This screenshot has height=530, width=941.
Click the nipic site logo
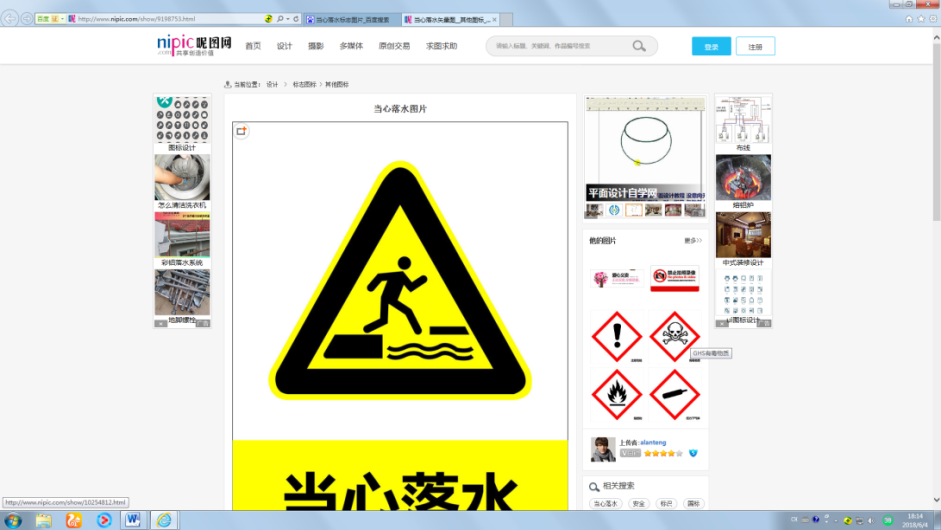(x=194, y=45)
